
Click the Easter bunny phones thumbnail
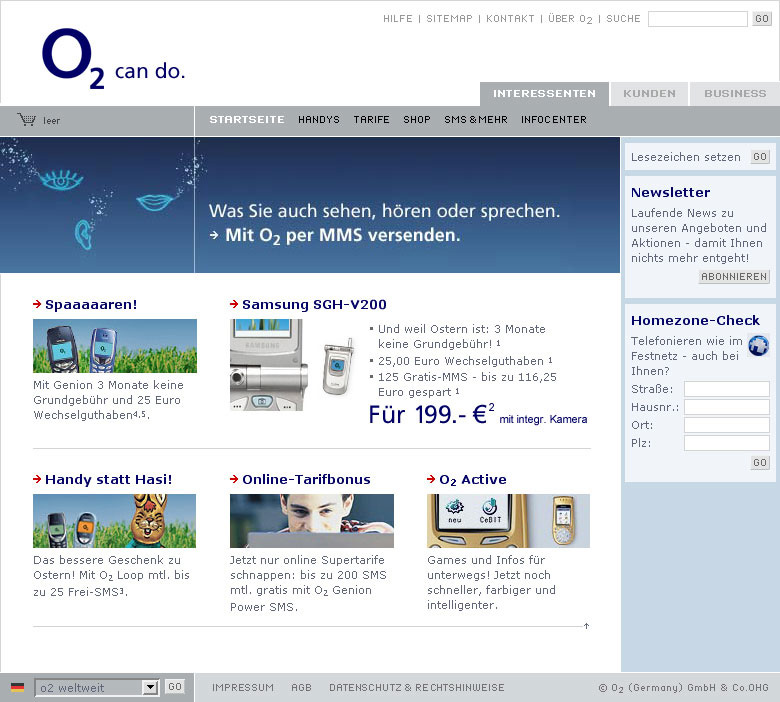tap(114, 521)
